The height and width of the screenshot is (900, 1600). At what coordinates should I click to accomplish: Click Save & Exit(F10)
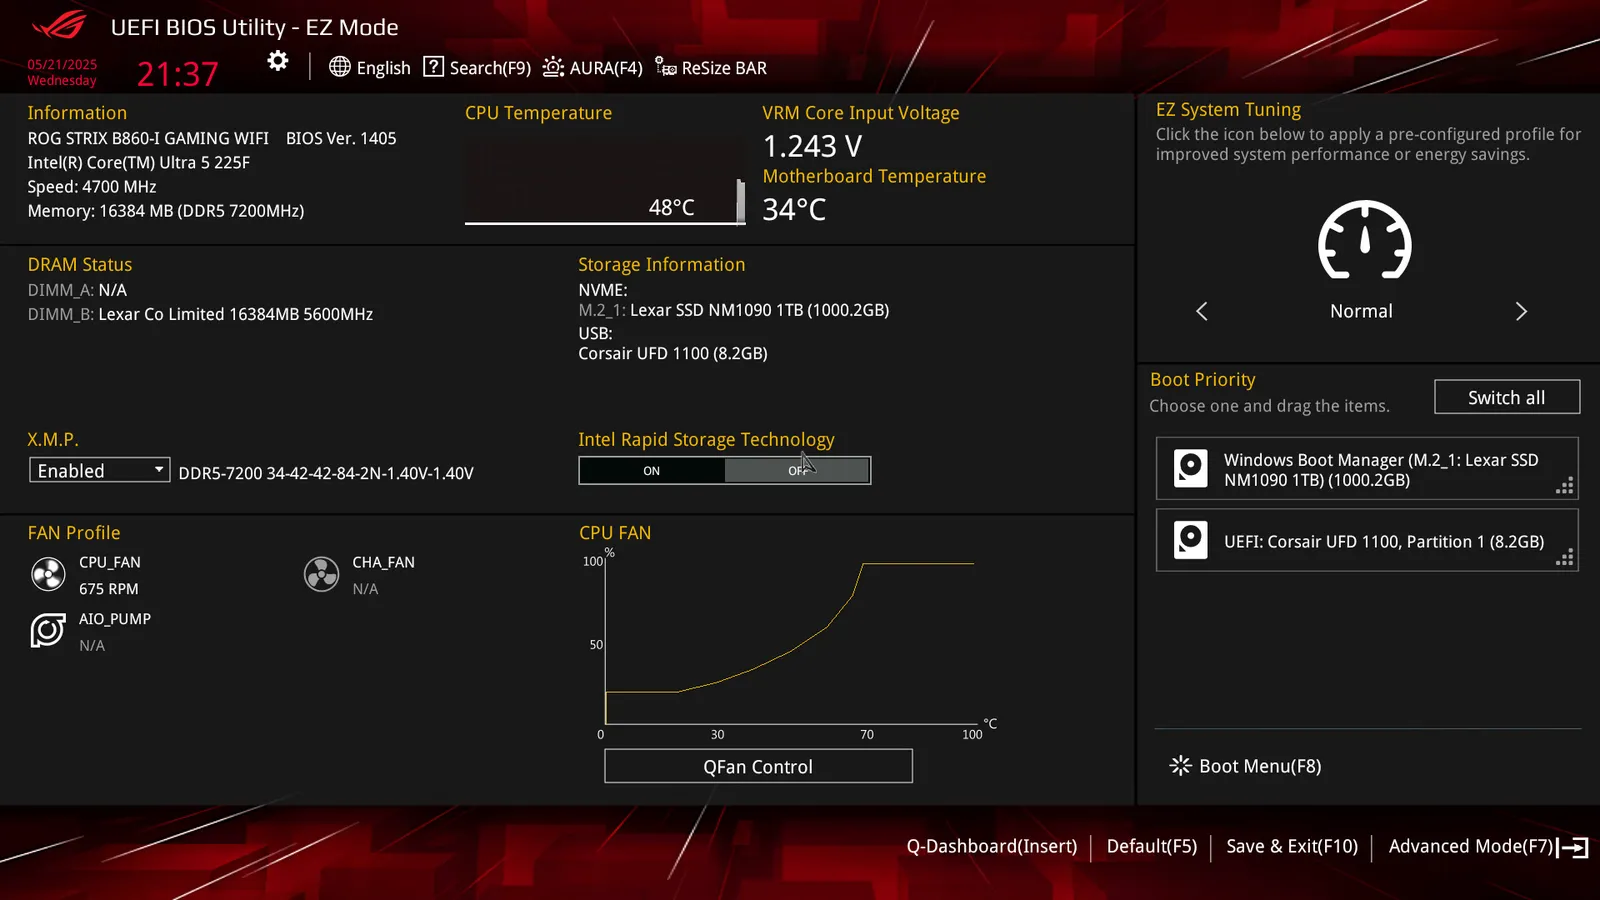(1292, 846)
